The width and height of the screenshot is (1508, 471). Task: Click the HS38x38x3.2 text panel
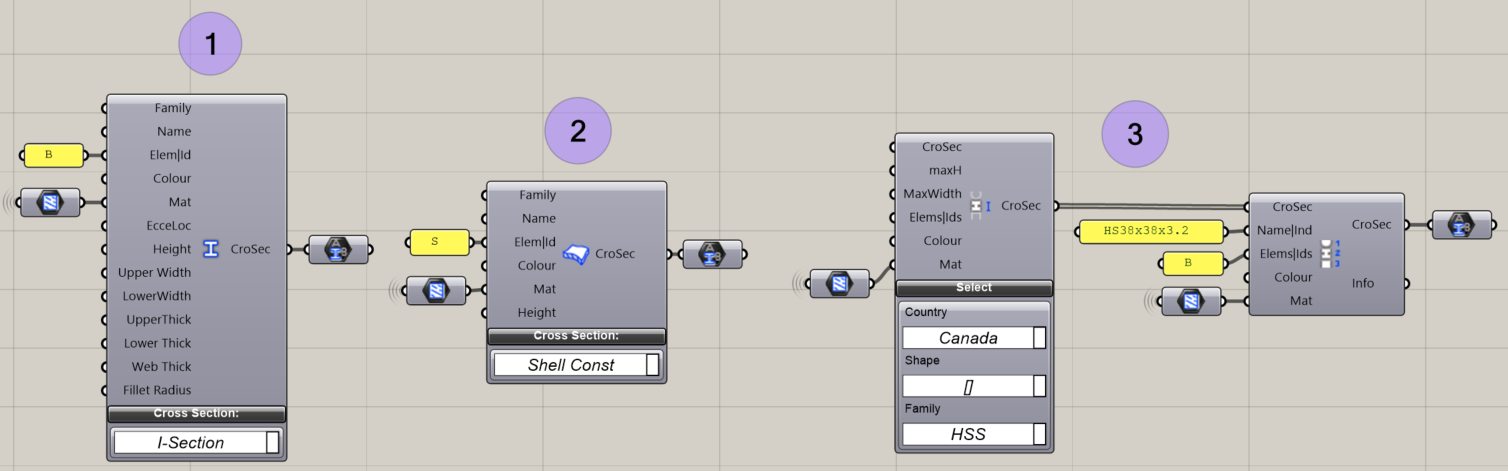(x=1151, y=231)
